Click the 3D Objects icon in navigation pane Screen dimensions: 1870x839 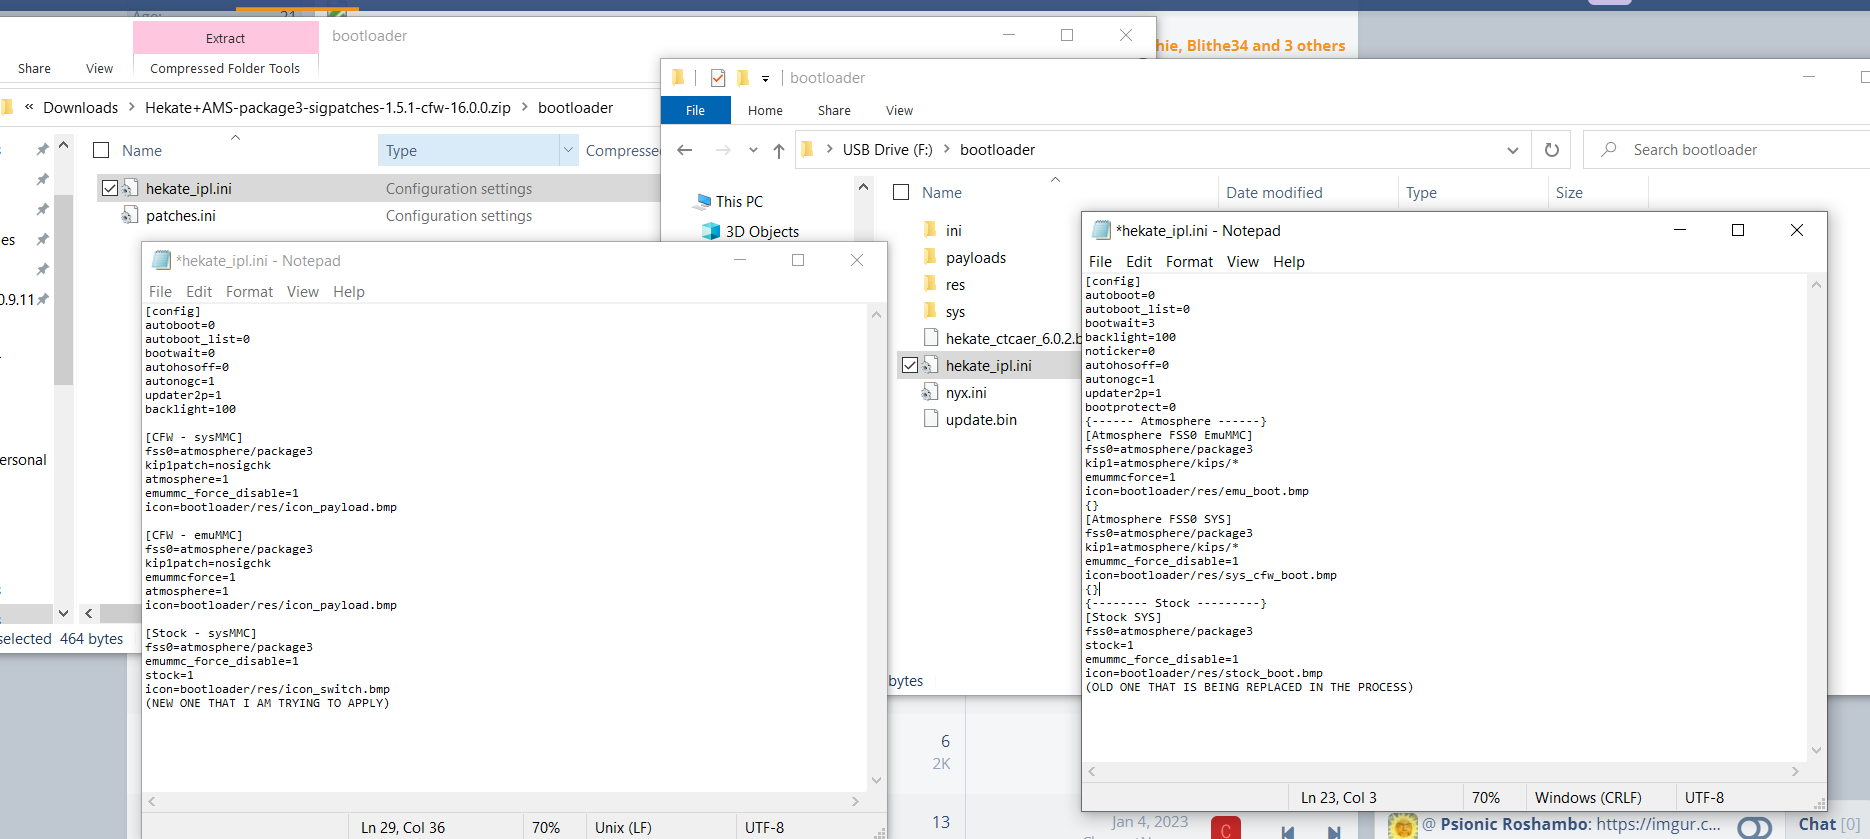(x=711, y=231)
